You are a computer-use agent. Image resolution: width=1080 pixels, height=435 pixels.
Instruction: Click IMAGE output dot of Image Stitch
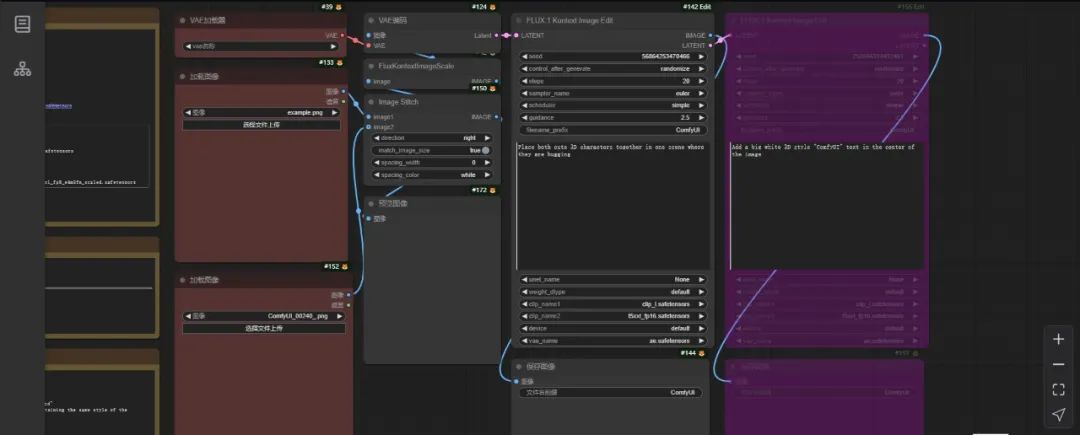coord(497,117)
